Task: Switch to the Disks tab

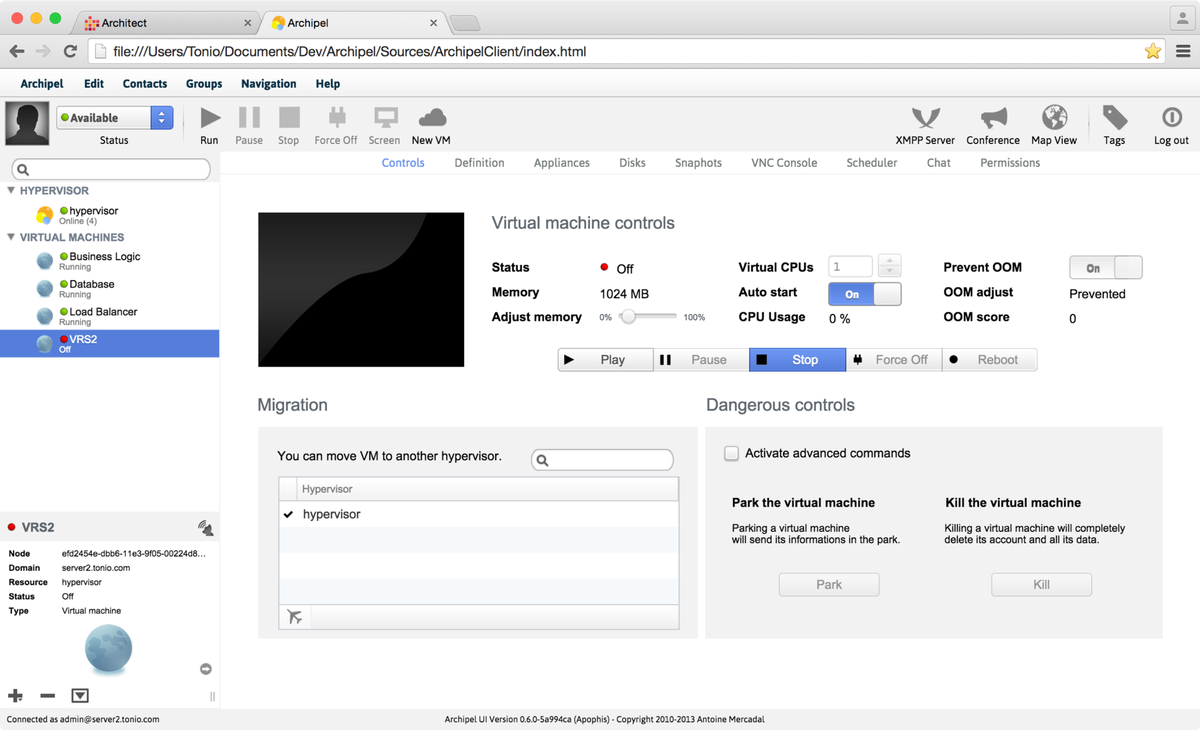Action: coord(632,163)
